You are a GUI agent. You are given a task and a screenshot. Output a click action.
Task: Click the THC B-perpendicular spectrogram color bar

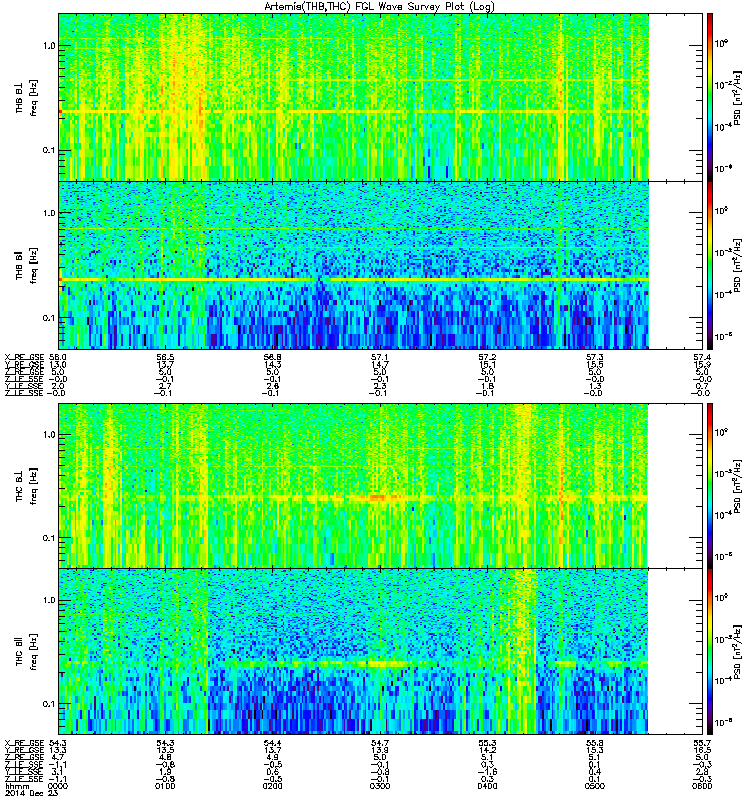(710, 486)
